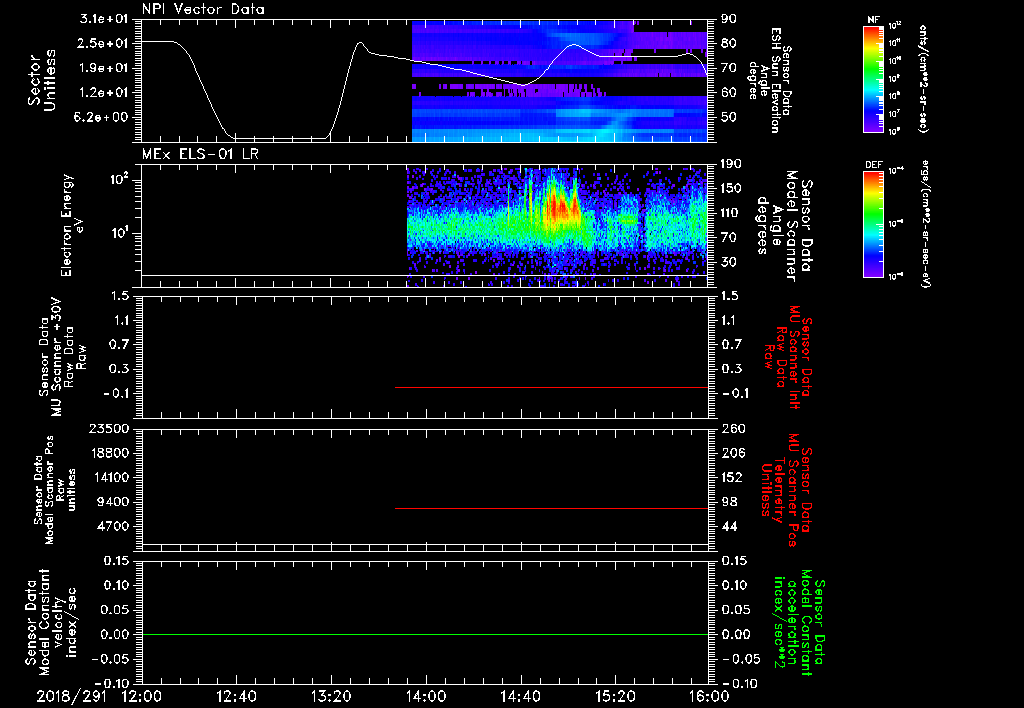Screen dimensions: 1024x708
Task: Click the NF color scale bar
Action: [873, 79]
